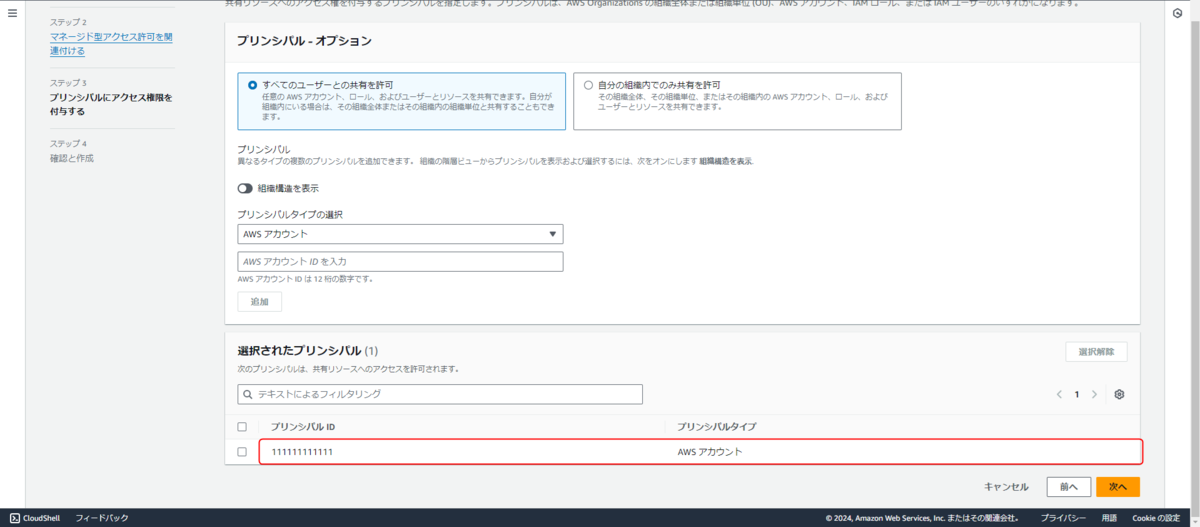Select すべてのユーザーとの共有を許可 radio option
Screen dimensions: 1200x527
click(252, 85)
